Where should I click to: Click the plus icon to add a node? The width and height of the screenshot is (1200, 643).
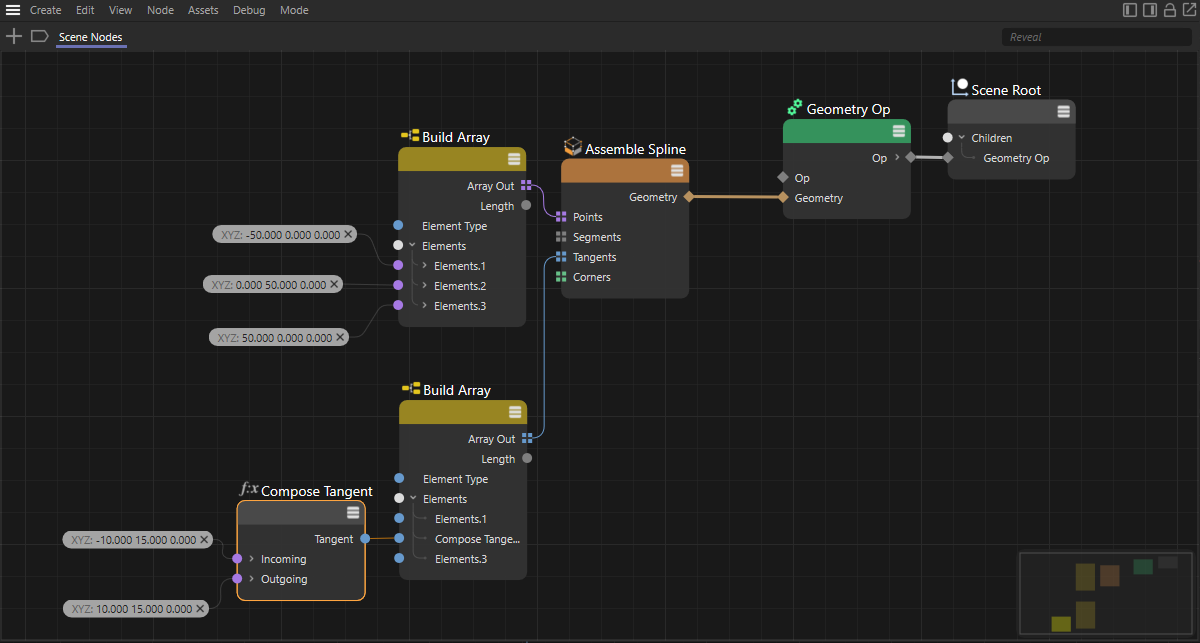pyautogui.click(x=14, y=36)
